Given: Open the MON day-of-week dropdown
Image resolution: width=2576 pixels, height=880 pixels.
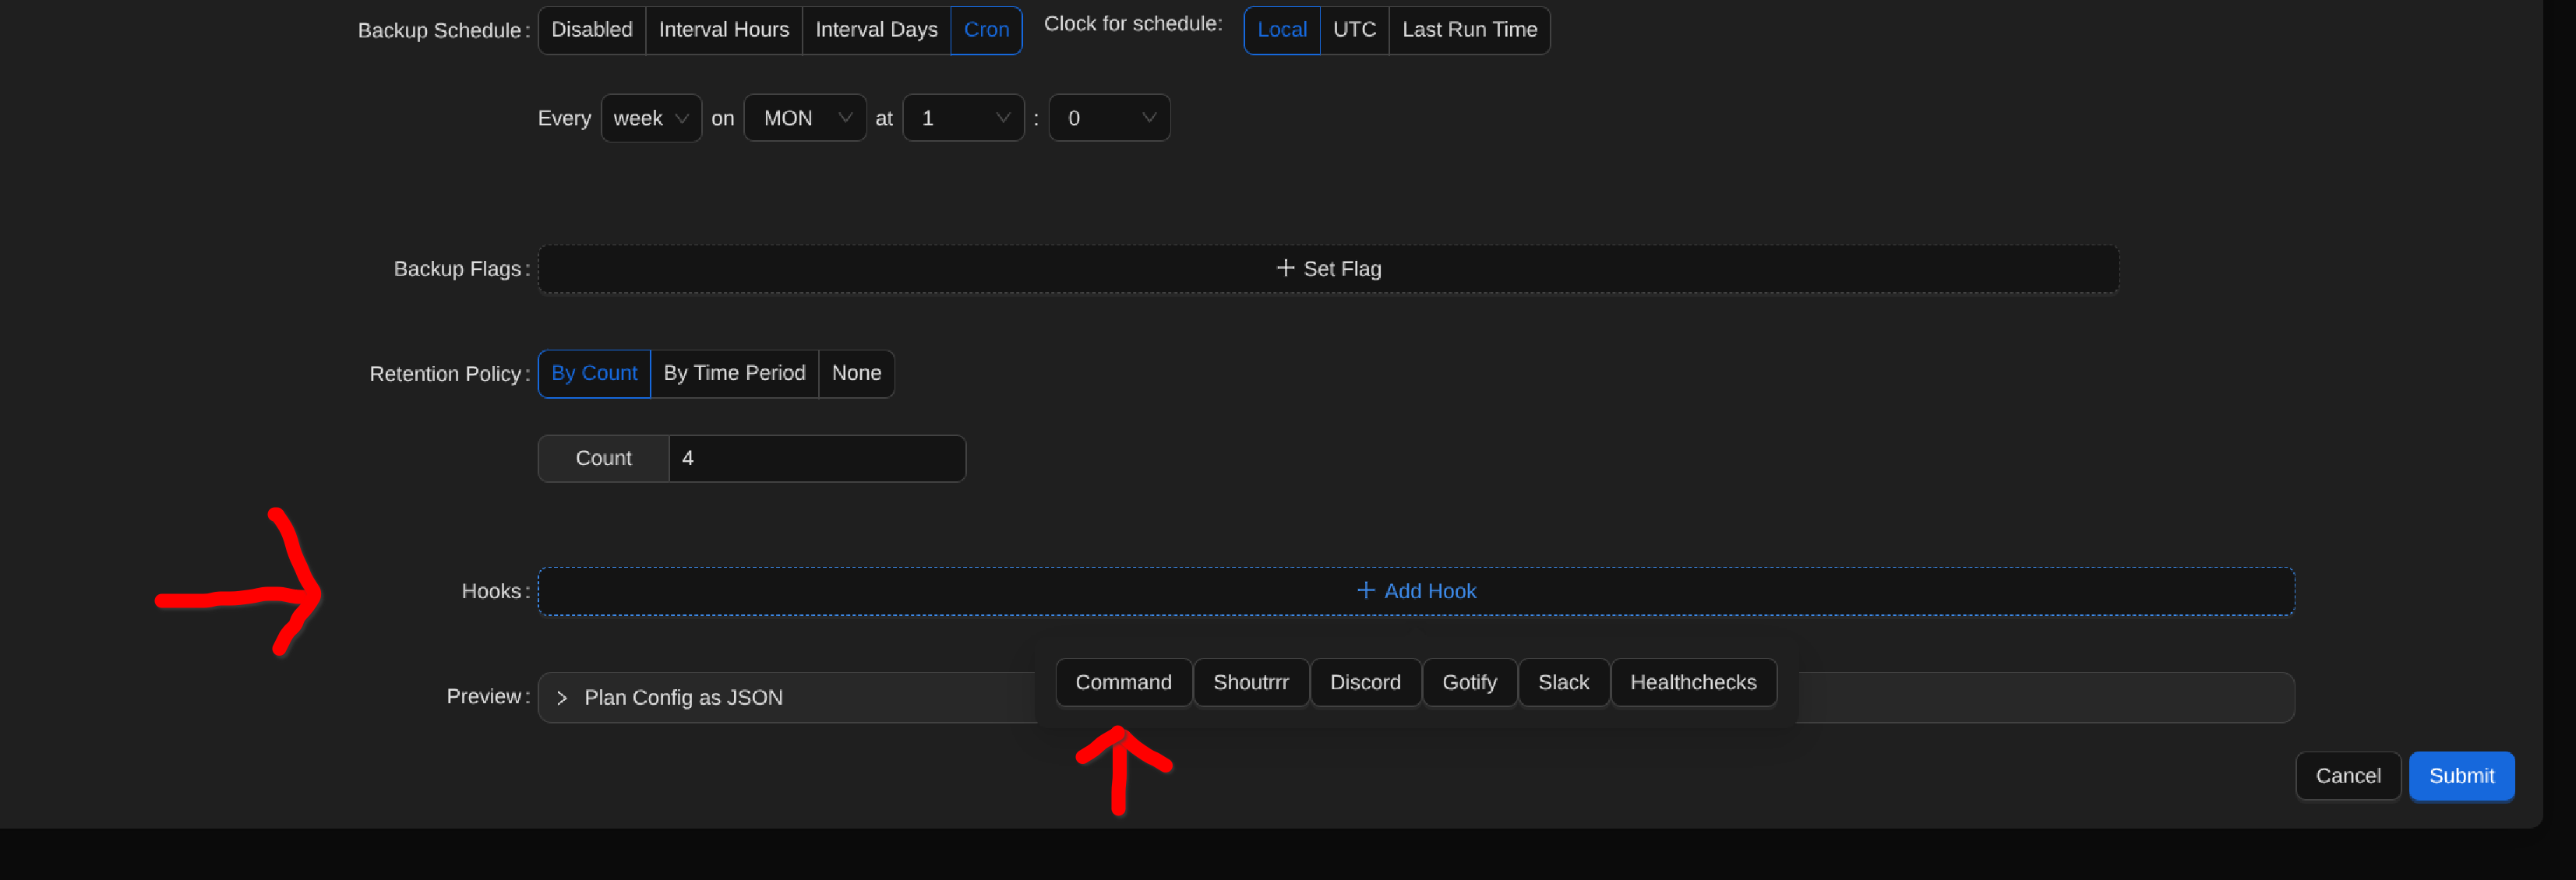Looking at the screenshot, I should tap(804, 118).
